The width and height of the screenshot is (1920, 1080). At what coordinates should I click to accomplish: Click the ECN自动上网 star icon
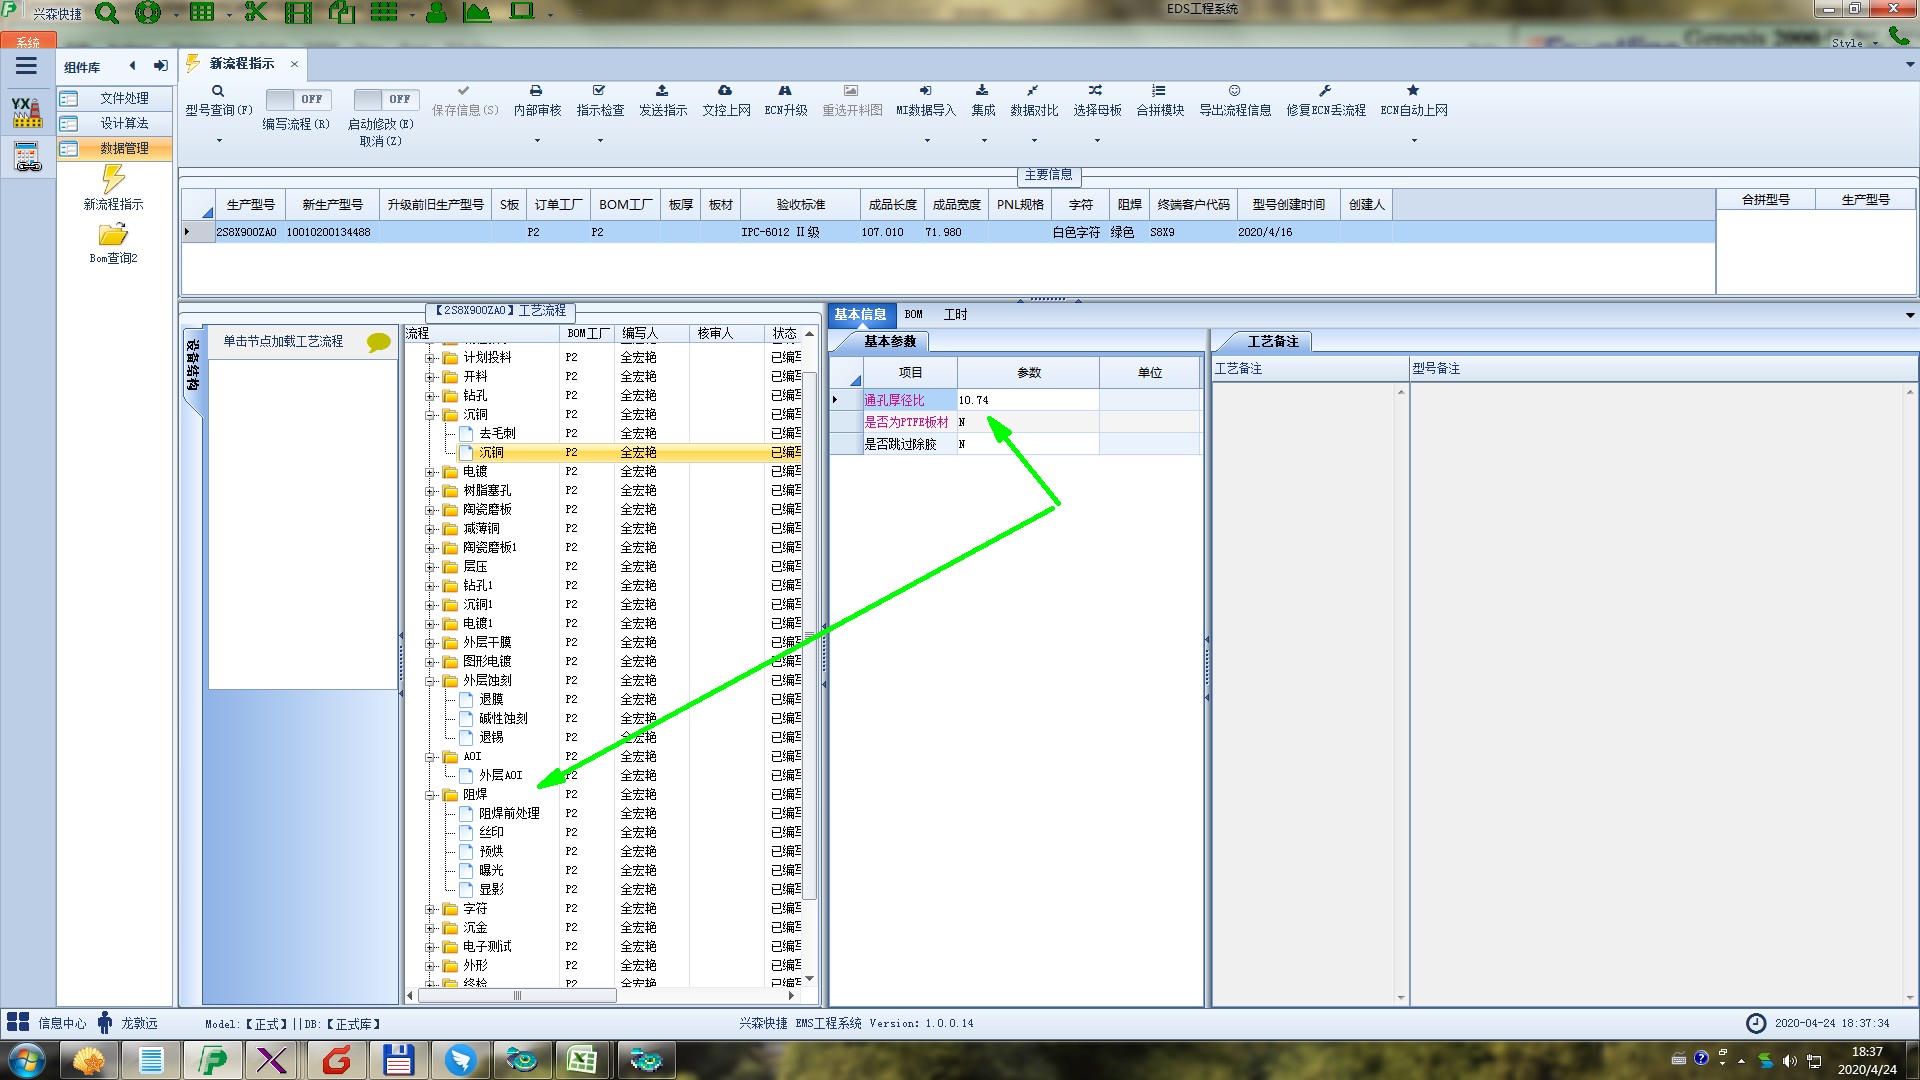(x=1413, y=91)
